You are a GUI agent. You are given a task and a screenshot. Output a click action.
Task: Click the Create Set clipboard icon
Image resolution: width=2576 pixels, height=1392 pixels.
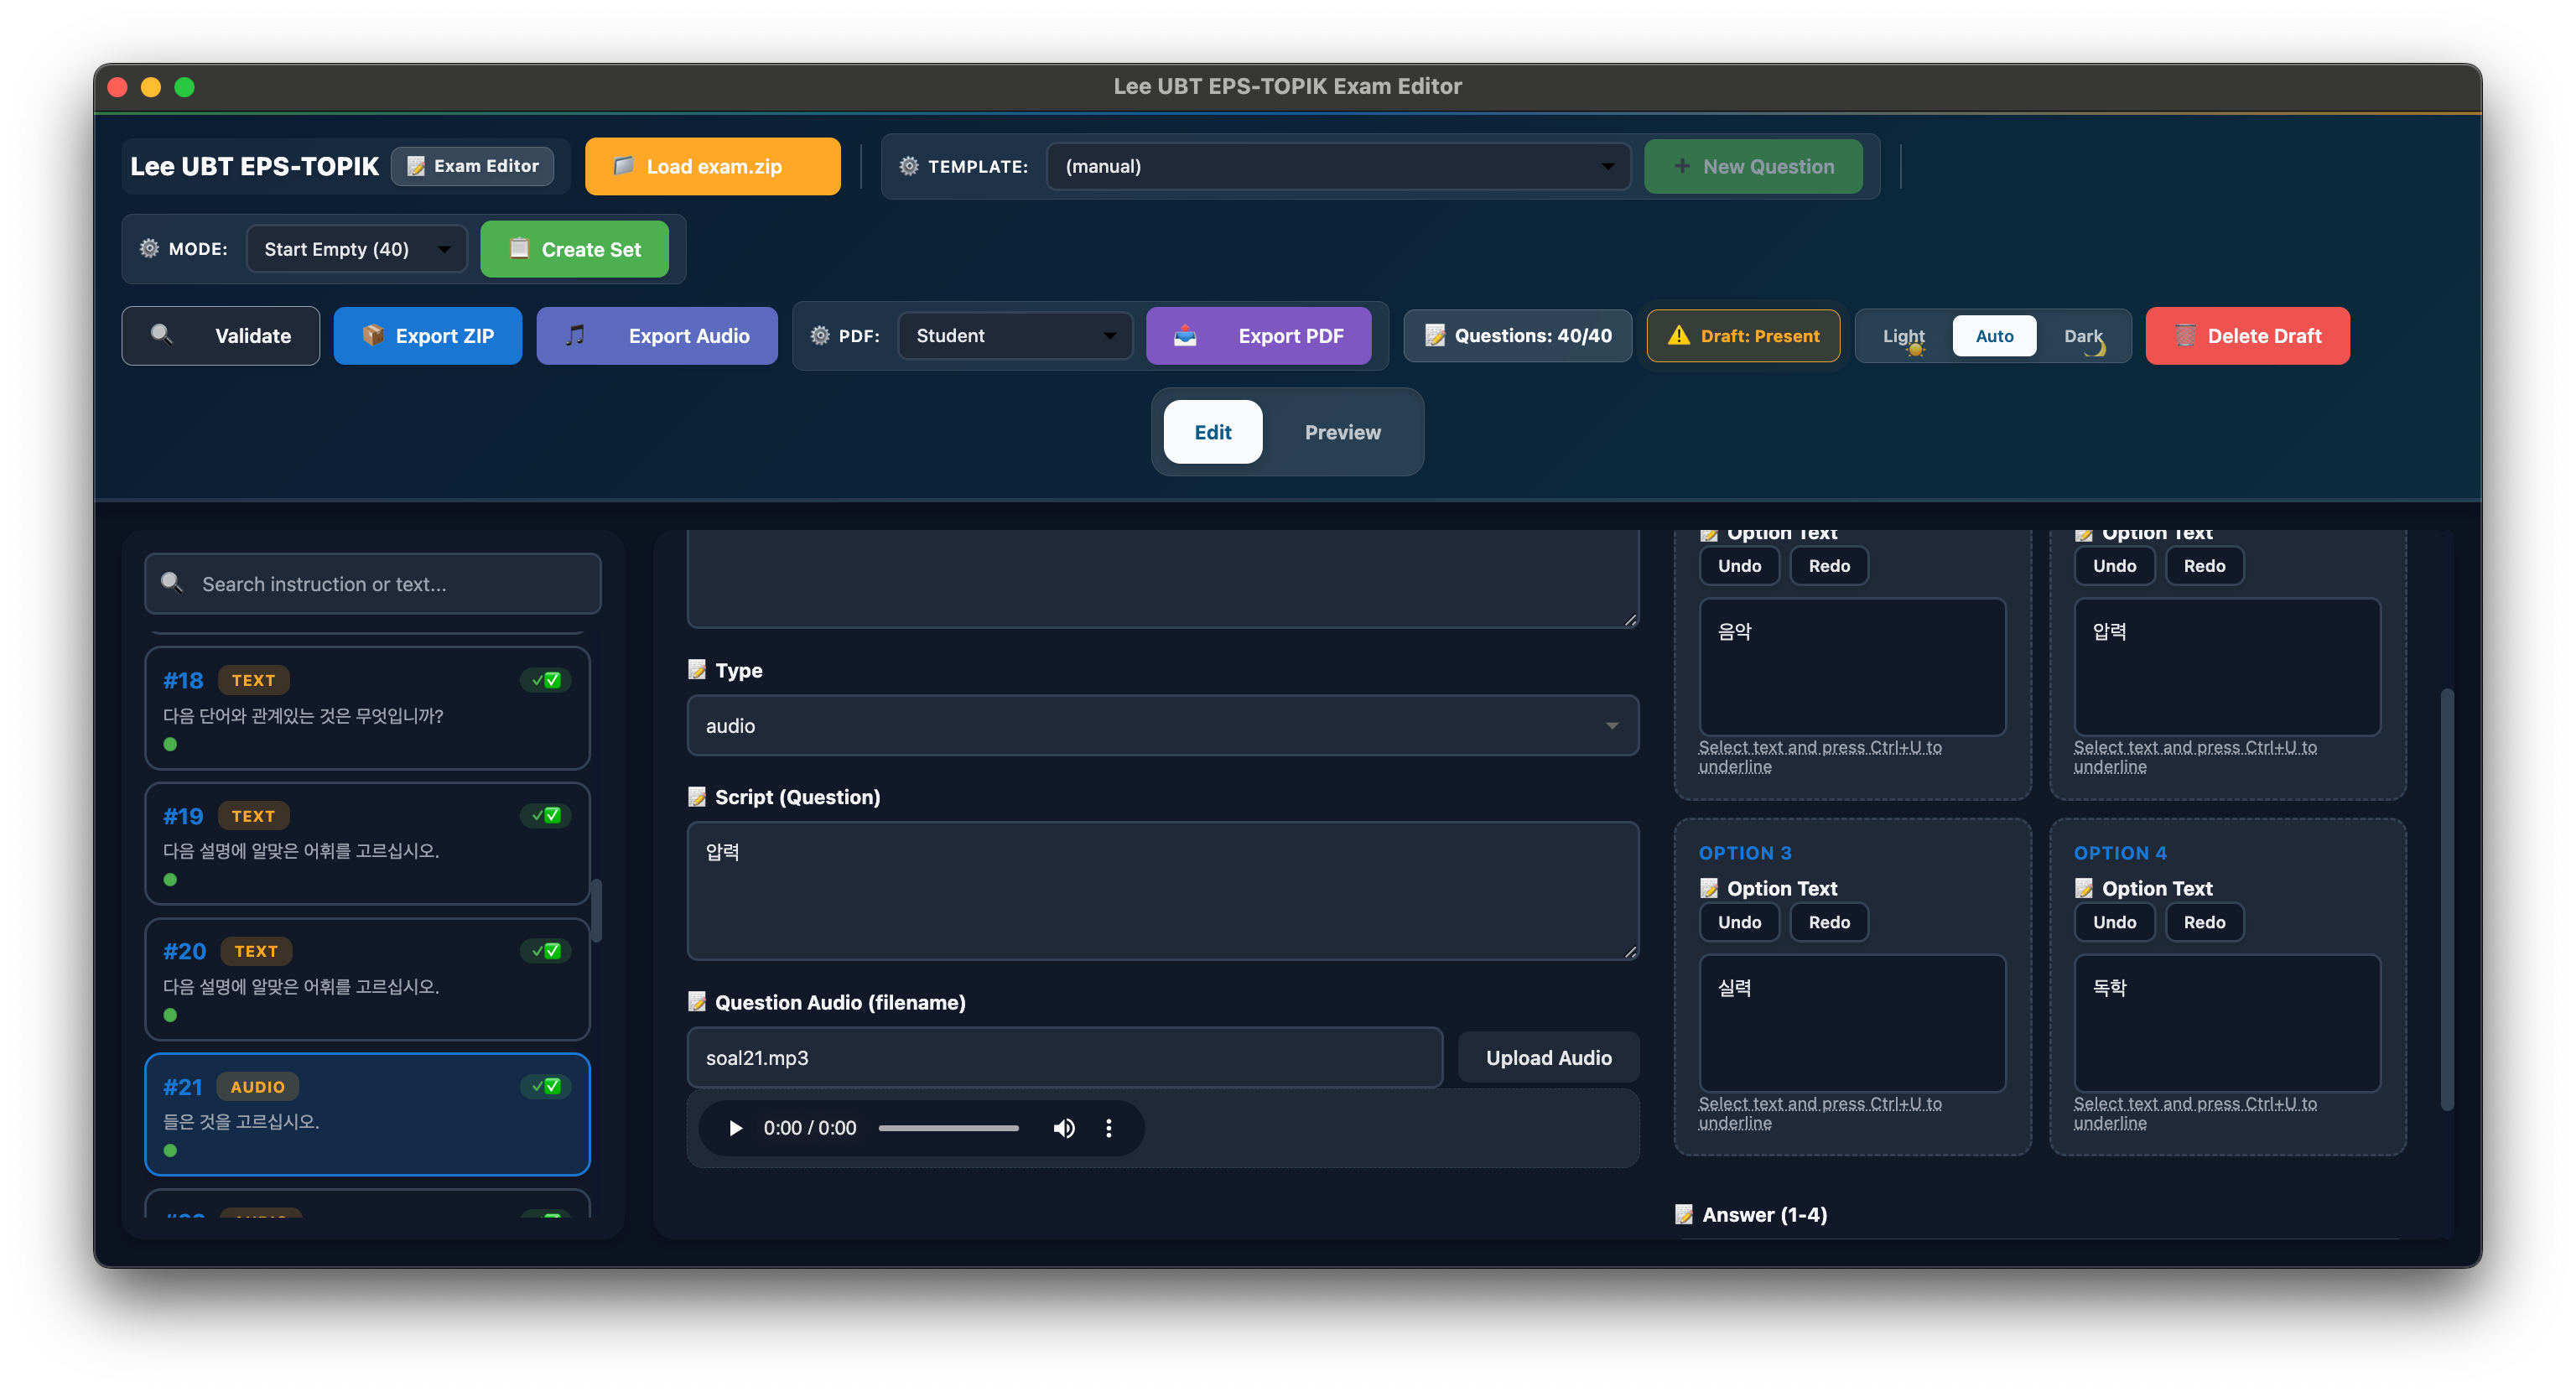coord(519,248)
